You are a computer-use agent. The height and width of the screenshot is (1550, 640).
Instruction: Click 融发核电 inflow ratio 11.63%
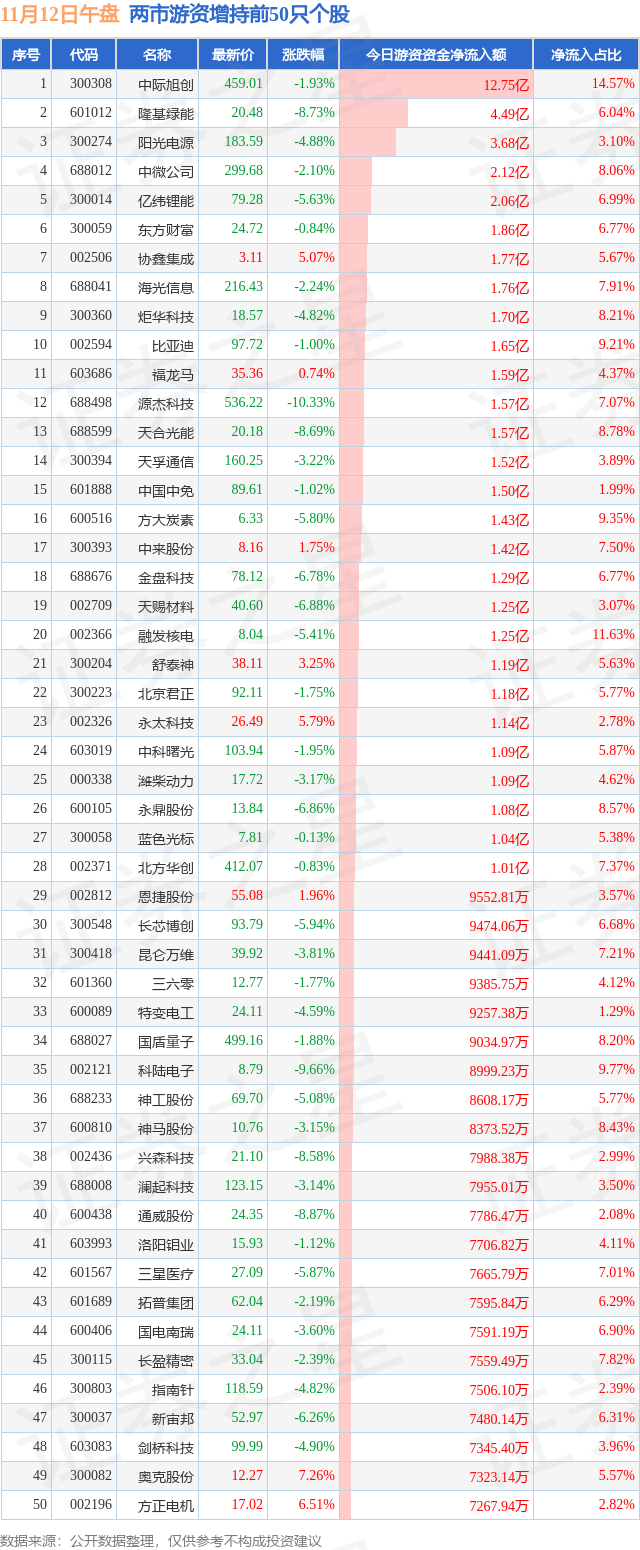click(613, 635)
